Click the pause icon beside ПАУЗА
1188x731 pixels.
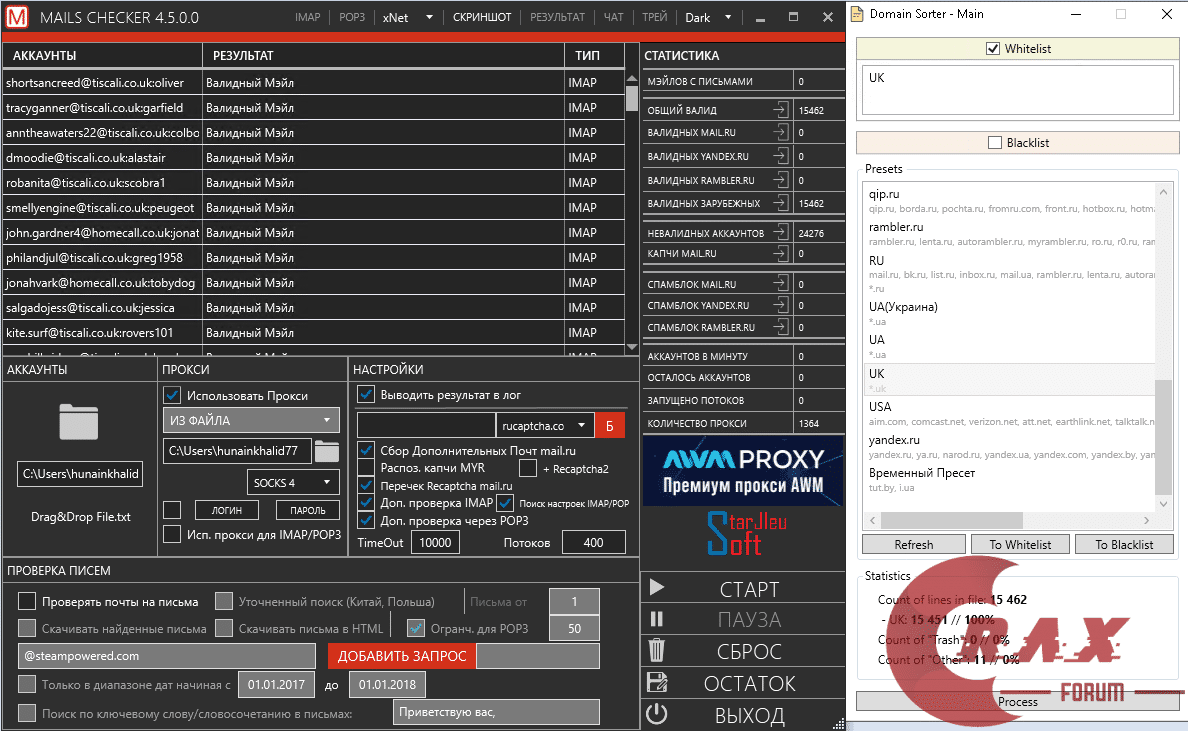[658, 619]
